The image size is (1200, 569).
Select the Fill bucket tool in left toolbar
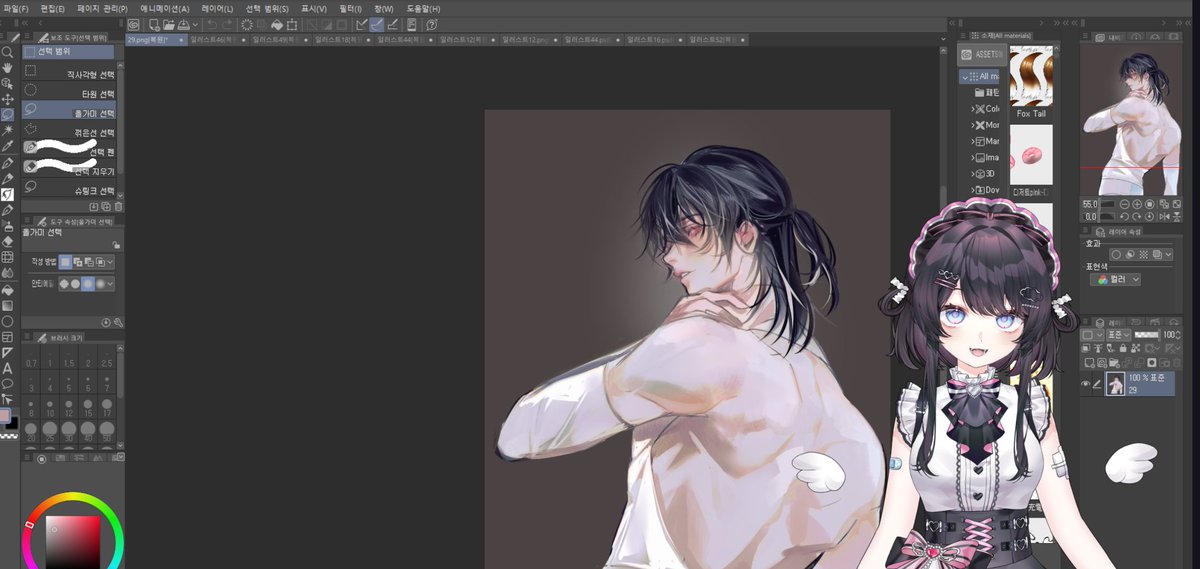tap(7, 289)
